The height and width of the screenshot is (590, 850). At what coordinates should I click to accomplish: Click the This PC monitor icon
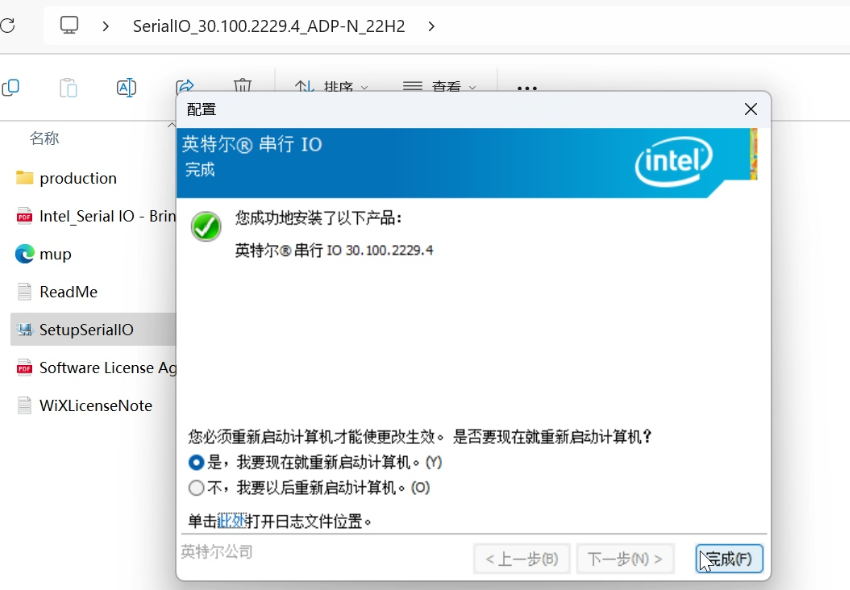(69, 26)
